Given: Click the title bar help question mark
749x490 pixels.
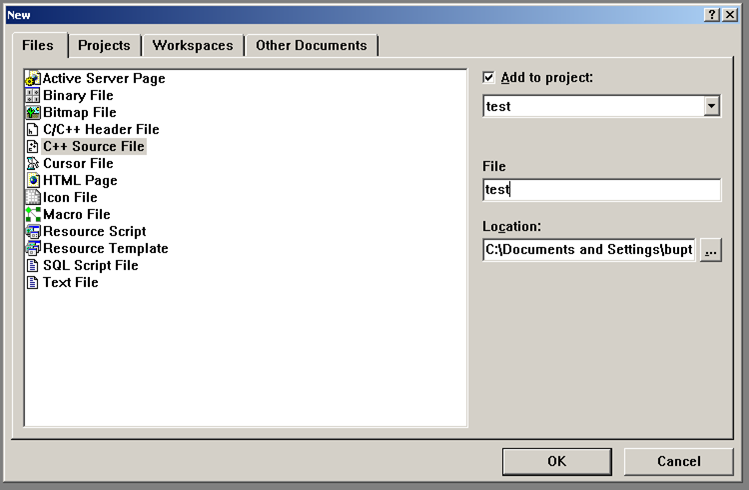Looking at the screenshot, I should 712,14.
